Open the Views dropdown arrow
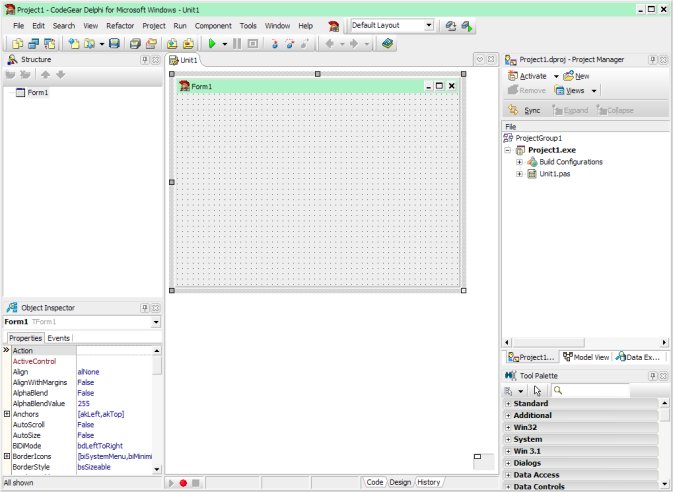The width and height of the screenshot is (673, 492). pyautogui.click(x=594, y=91)
